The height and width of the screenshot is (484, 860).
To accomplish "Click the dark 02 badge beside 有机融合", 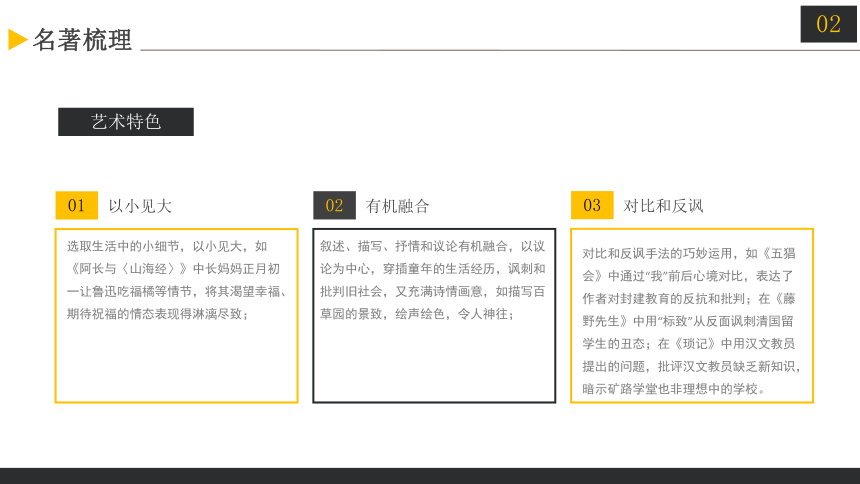I will (x=334, y=205).
